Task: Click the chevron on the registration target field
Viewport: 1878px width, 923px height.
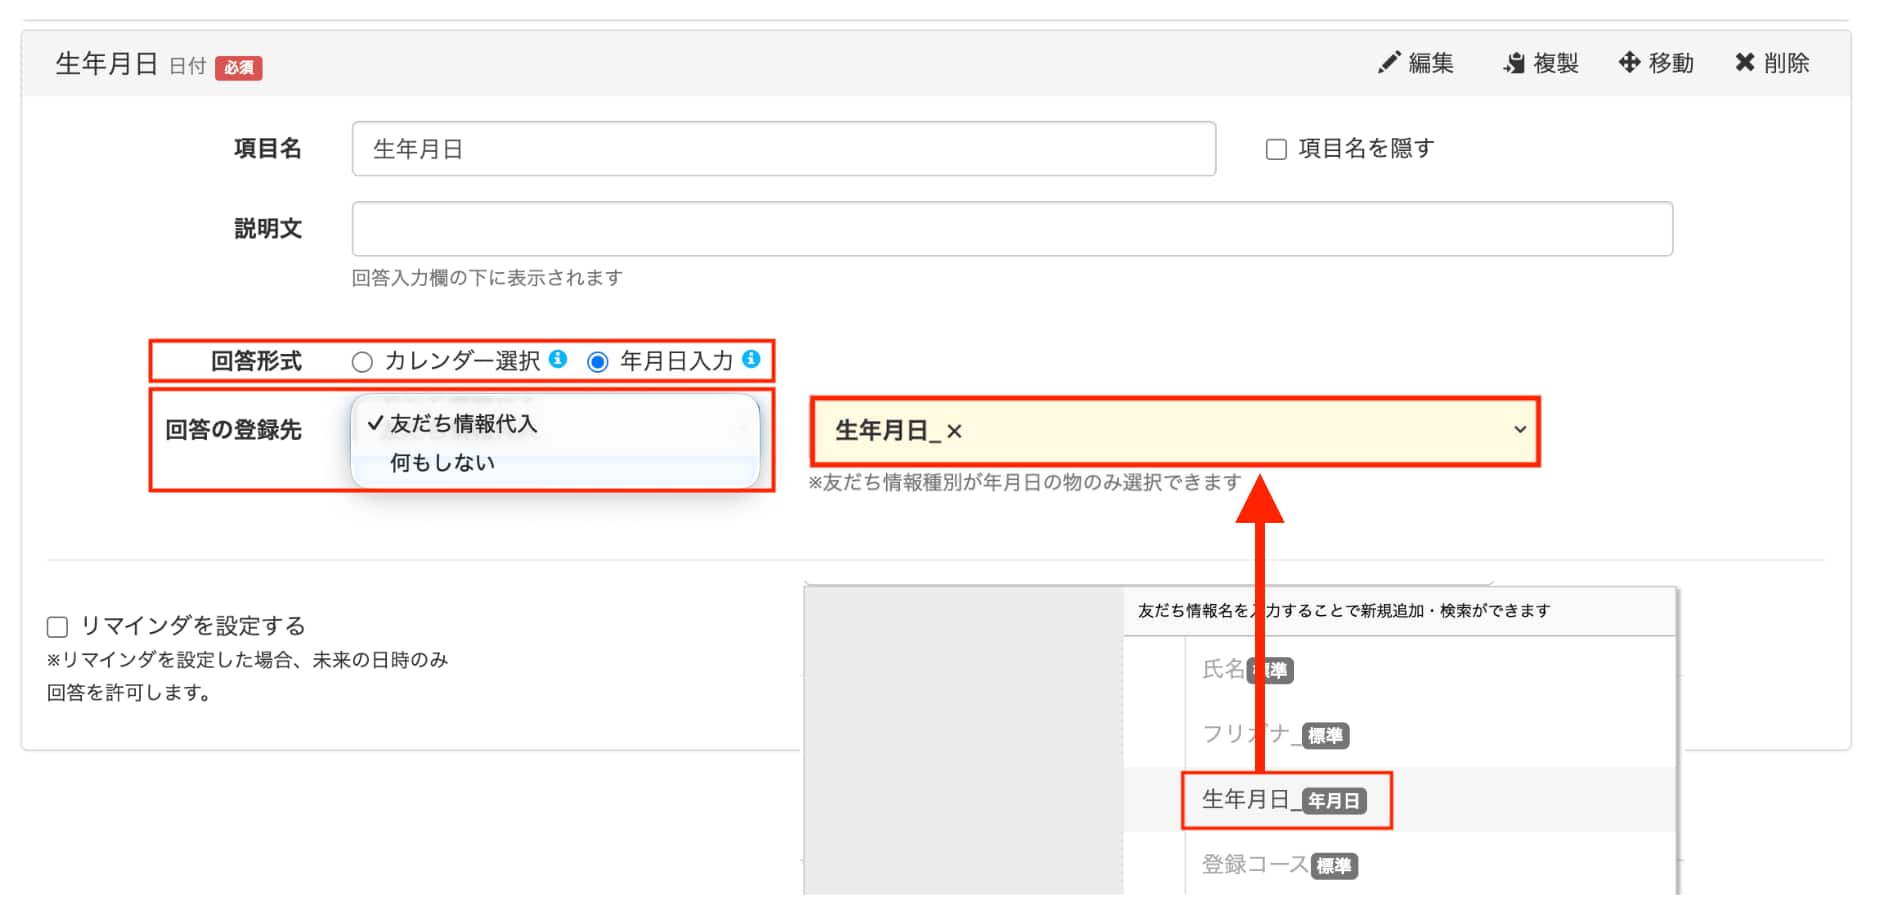Action: pyautogui.click(x=1521, y=431)
